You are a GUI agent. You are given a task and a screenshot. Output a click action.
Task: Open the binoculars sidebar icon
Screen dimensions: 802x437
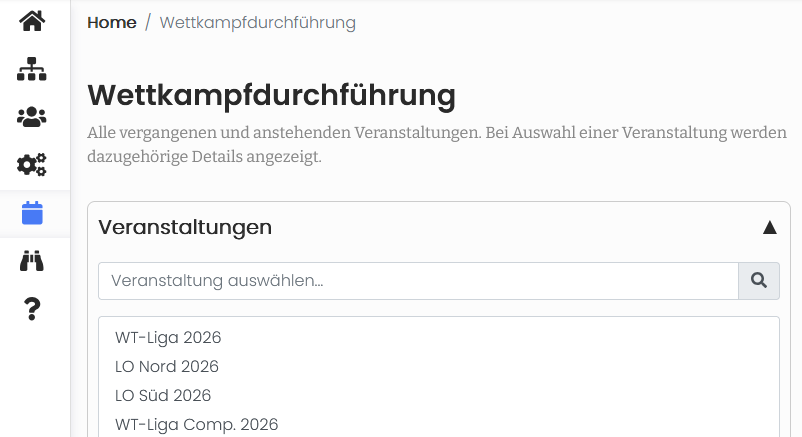coord(32,261)
